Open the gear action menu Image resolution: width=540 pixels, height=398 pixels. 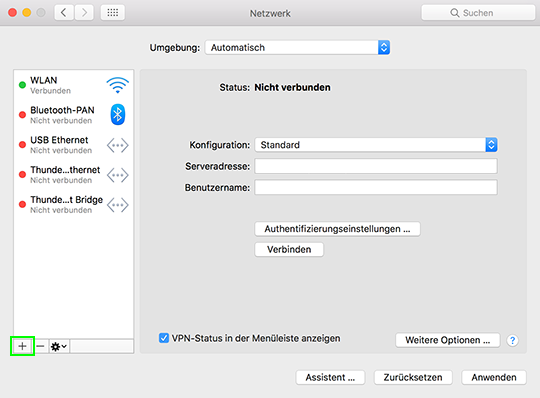point(59,346)
